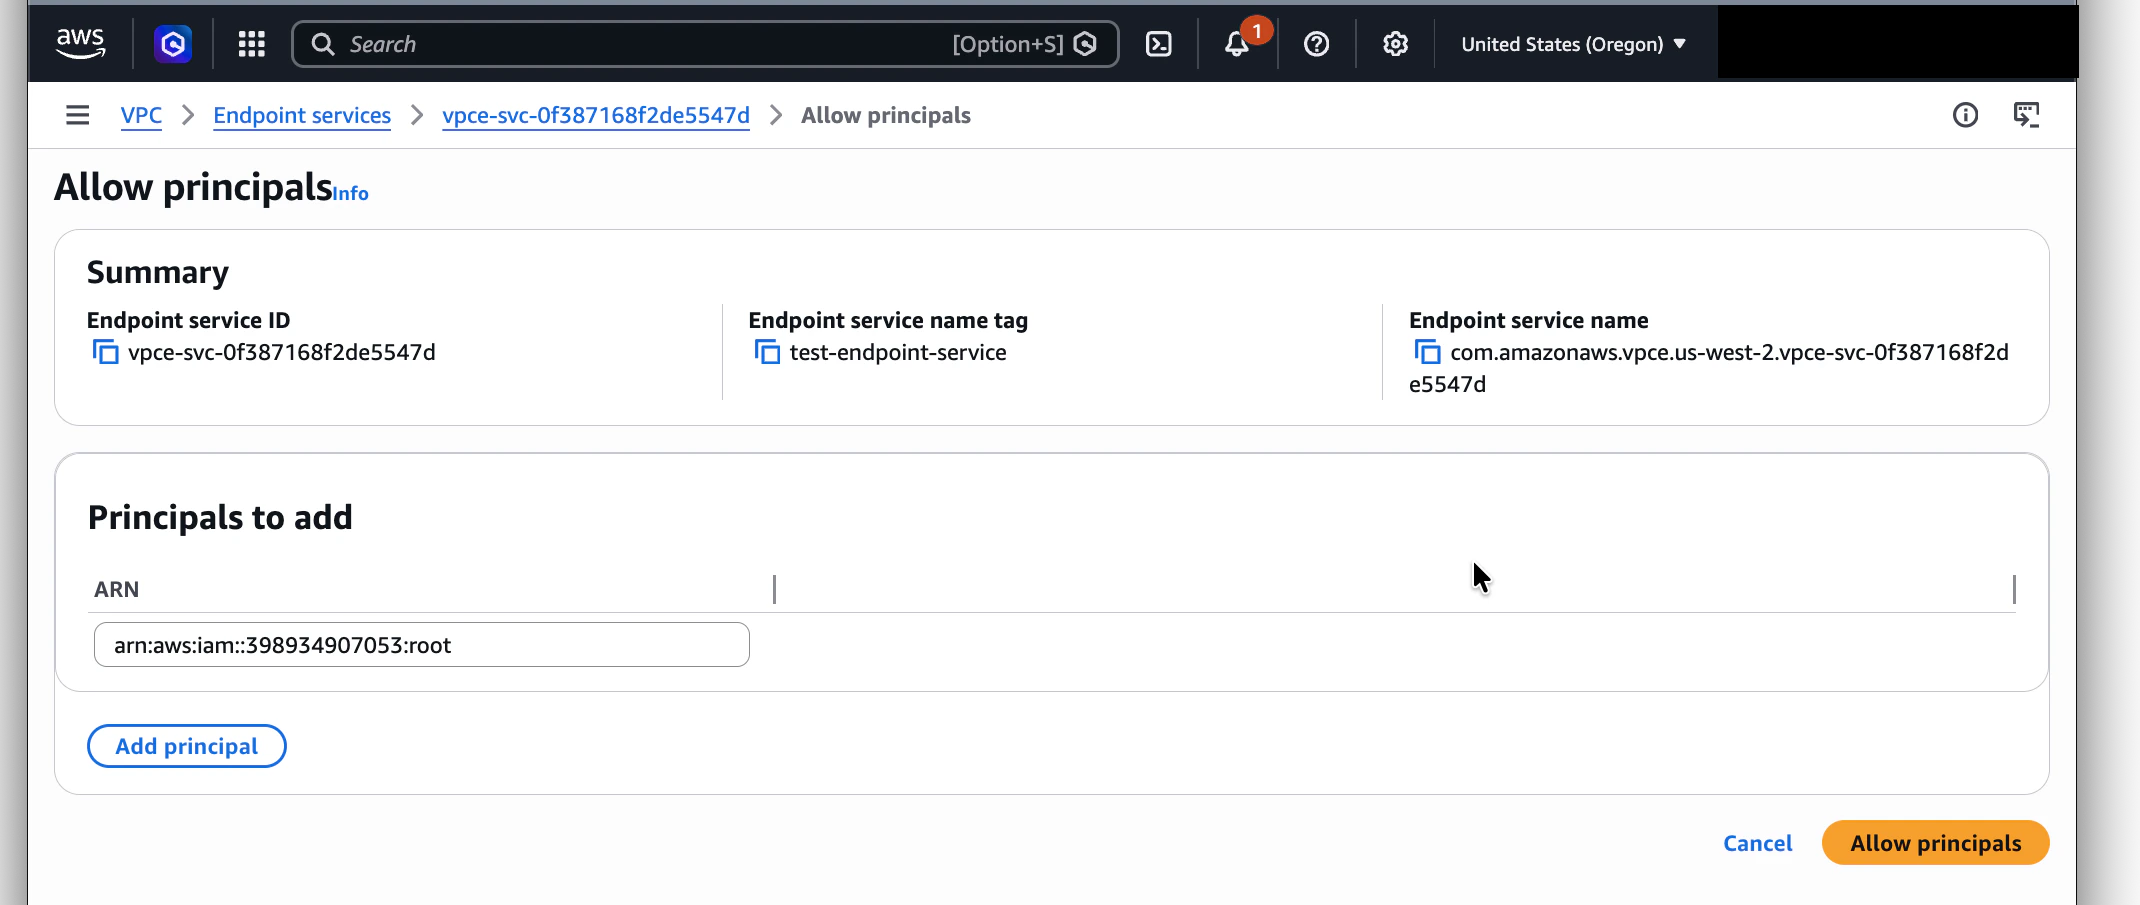Open the AWS services grid menu
This screenshot has width=2140, height=905.
click(251, 43)
